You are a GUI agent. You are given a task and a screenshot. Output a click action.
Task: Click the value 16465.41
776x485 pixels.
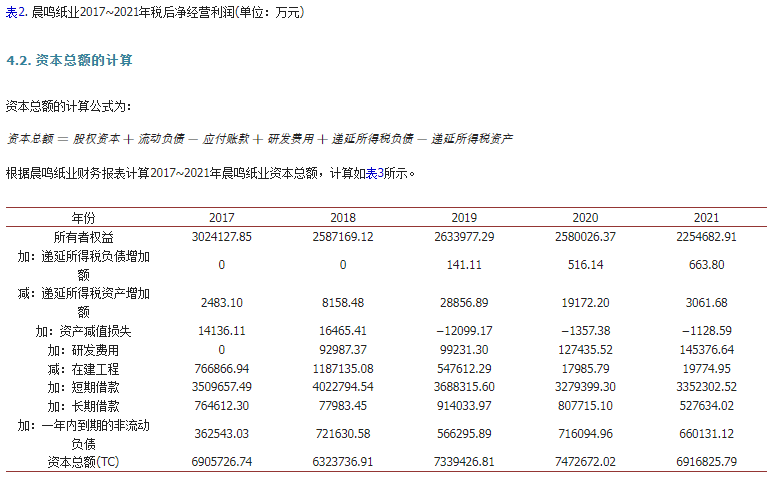(x=343, y=331)
